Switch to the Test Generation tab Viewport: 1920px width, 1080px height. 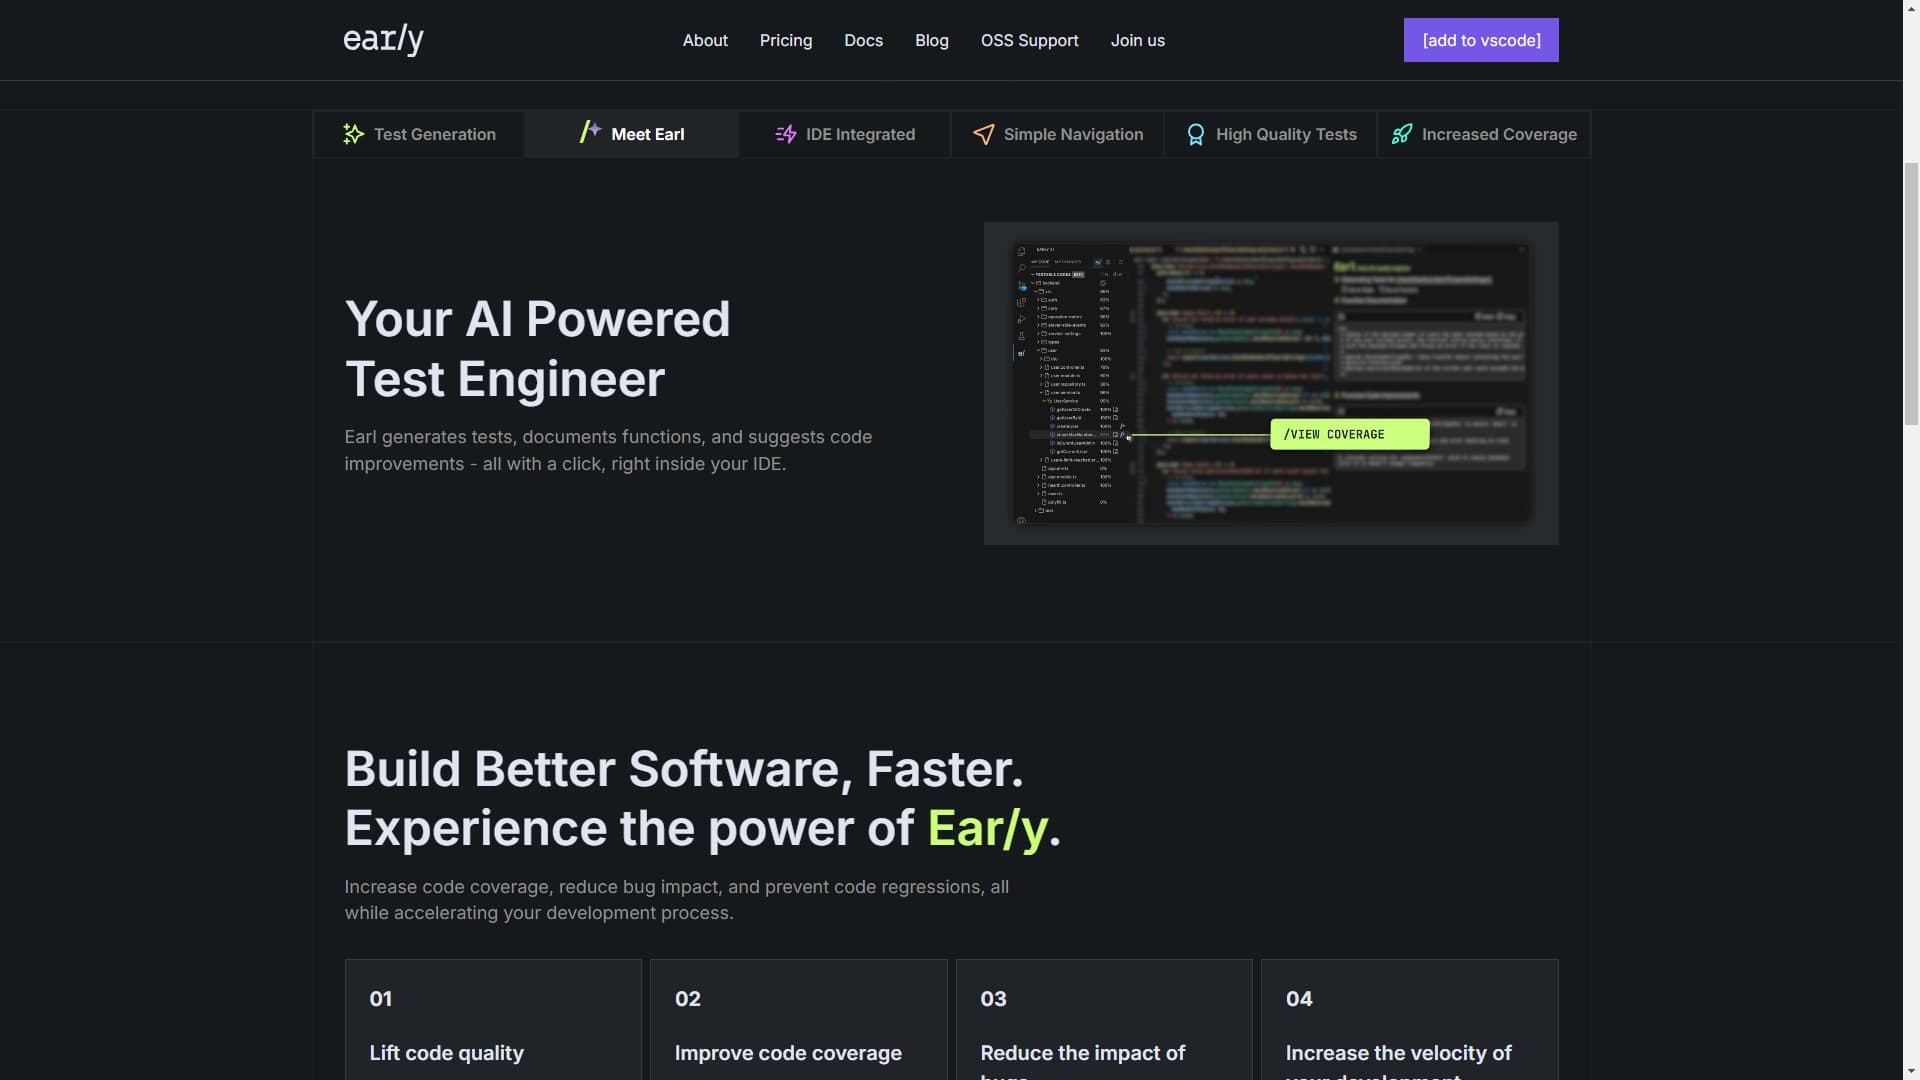[x=434, y=134]
